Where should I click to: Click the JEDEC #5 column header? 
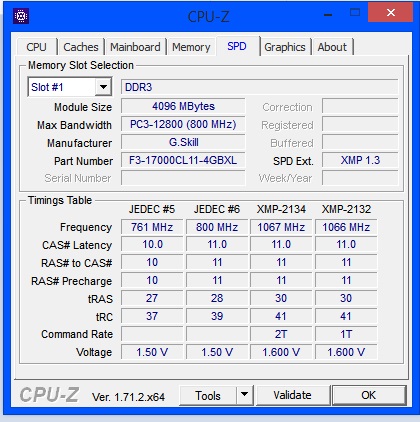(x=152, y=209)
